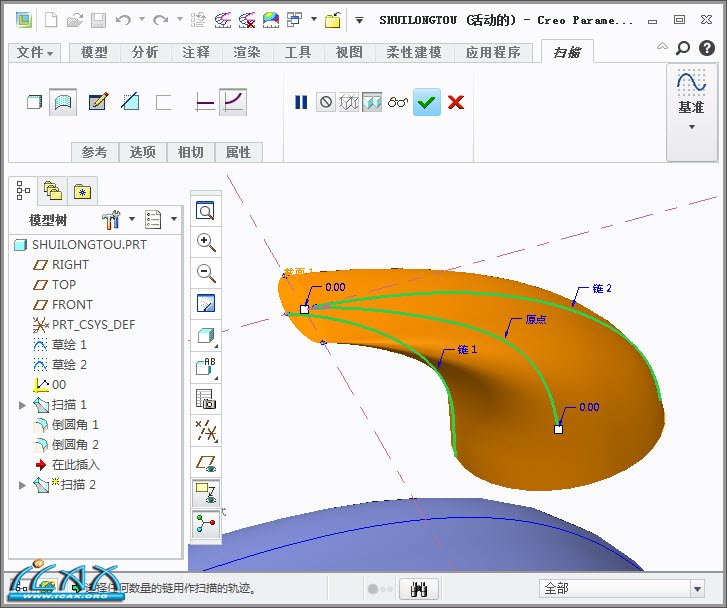The height and width of the screenshot is (608, 727).
Task: Expand the 扫描 1 tree node
Action: coord(23,405)
